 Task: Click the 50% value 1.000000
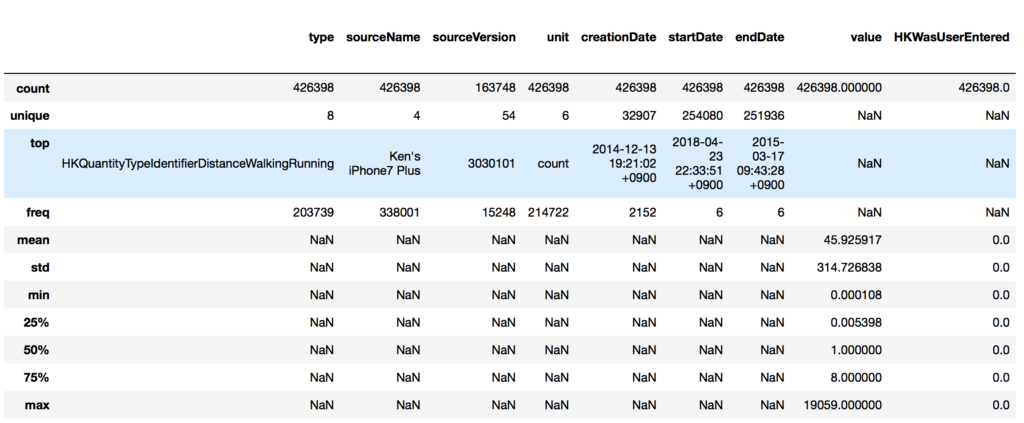[857, 350]
